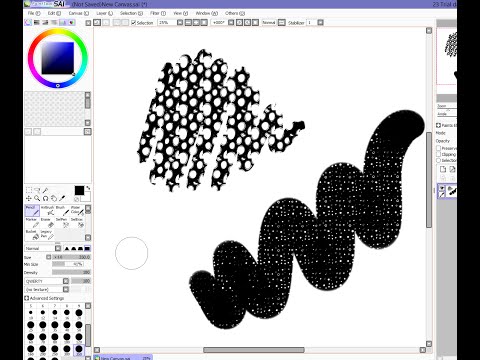
Task: Select the Pencil tool
Action: pyautogui.click(x=32, y=211)
